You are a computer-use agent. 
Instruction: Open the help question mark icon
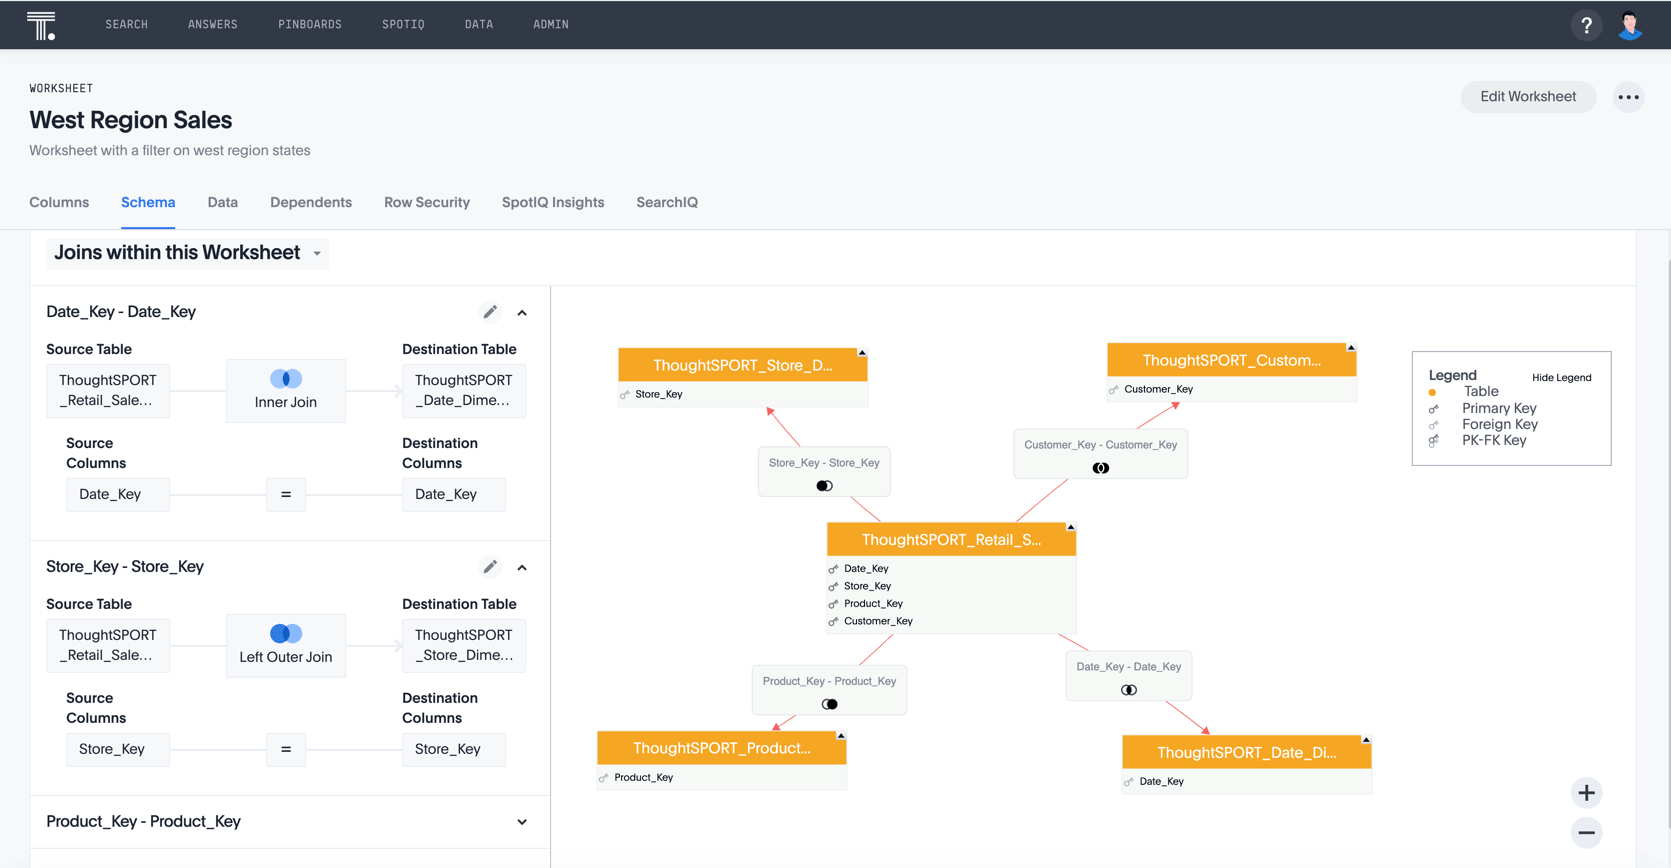[x=1586, y=25]
